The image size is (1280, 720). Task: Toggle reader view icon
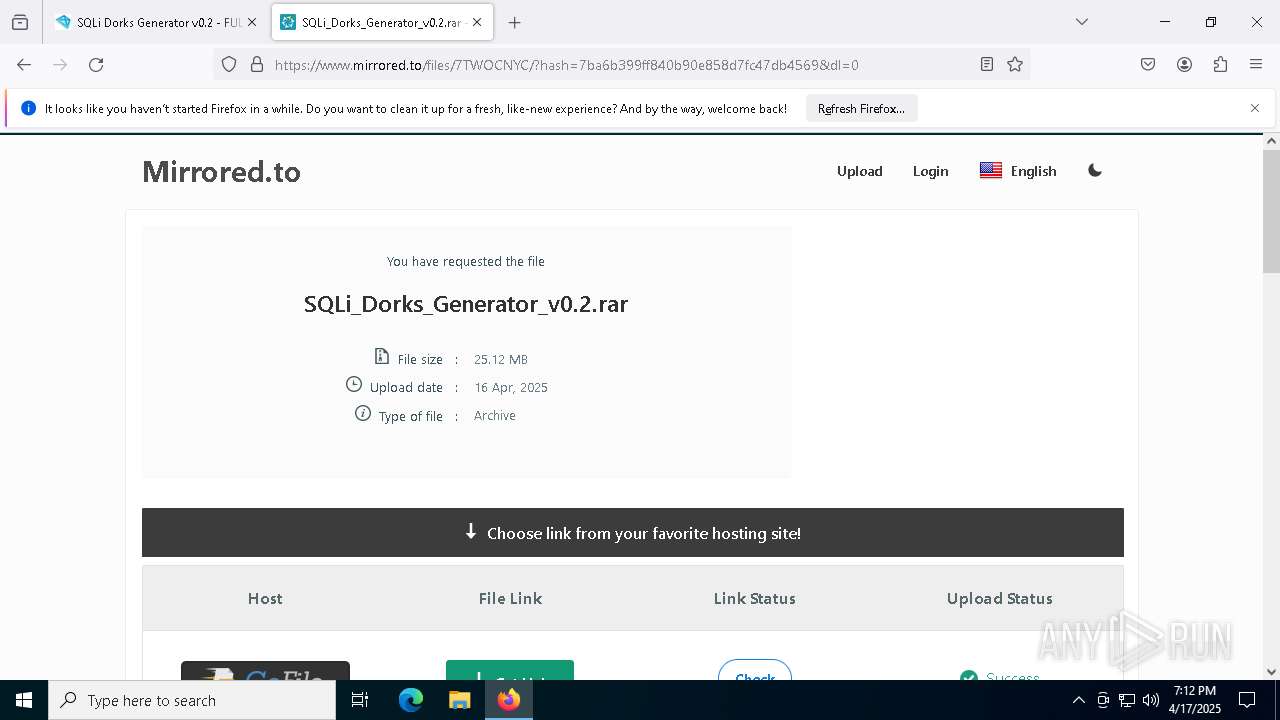tap(987, 65)
